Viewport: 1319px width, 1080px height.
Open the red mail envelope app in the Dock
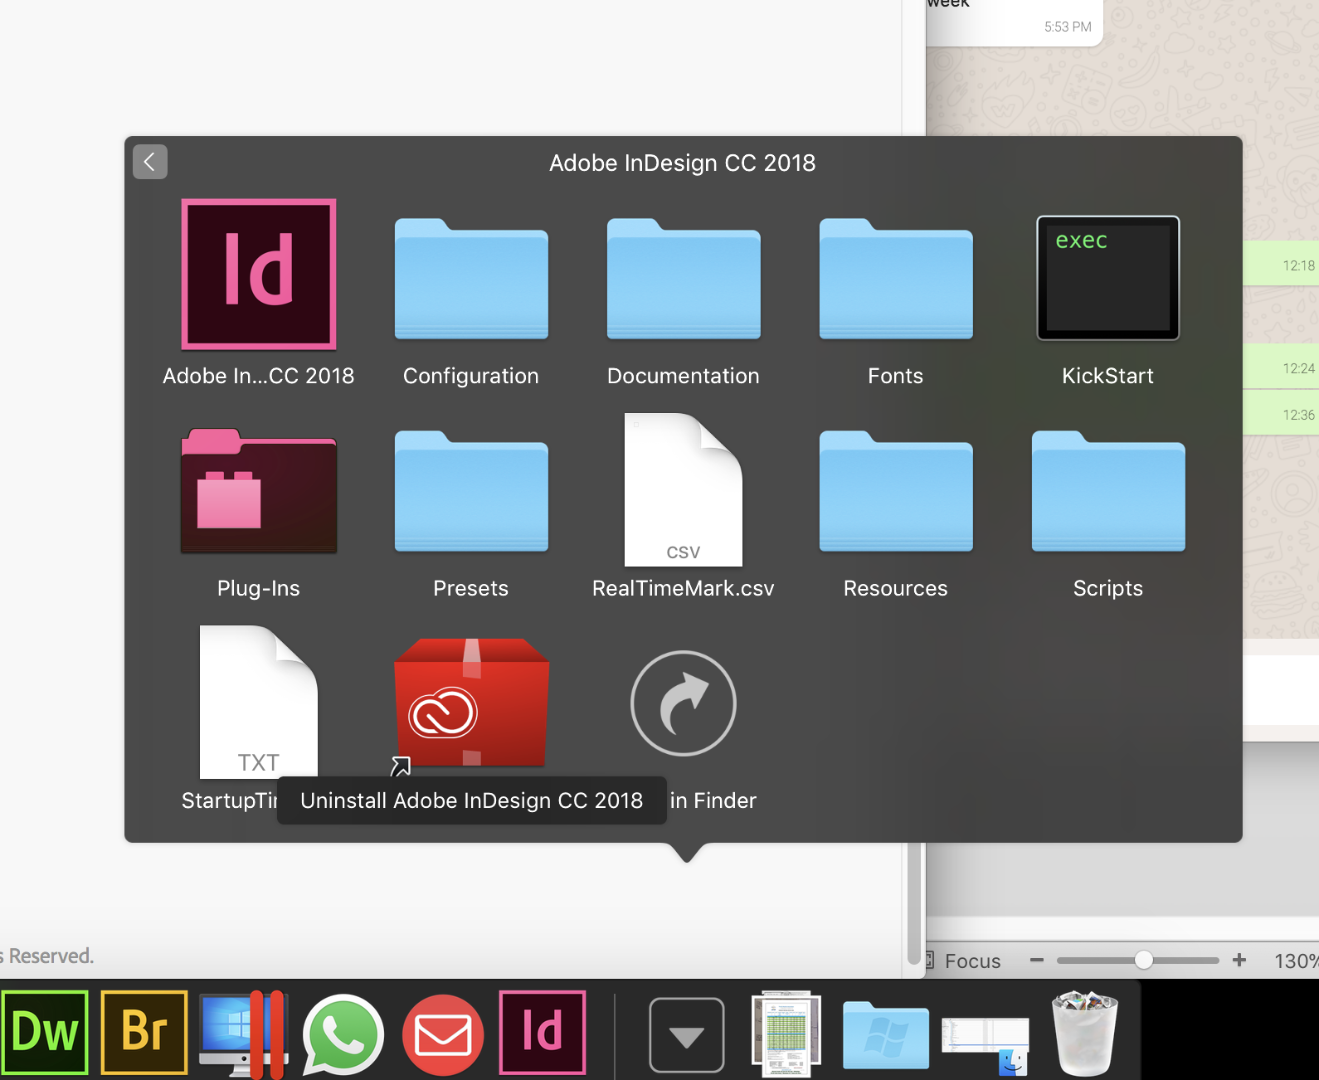(x=443, y=1035)
